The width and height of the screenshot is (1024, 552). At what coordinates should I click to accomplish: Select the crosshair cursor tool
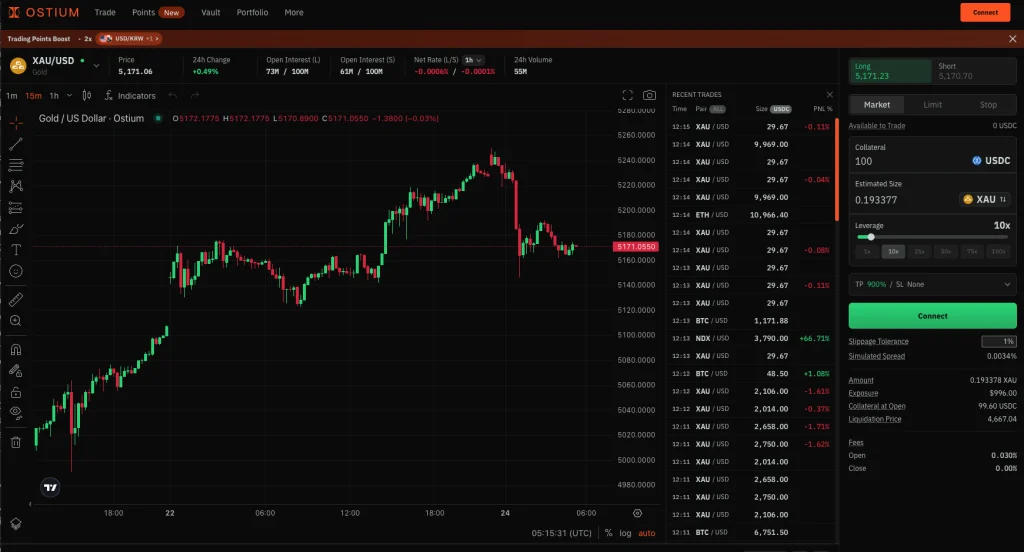pos(16,122)
